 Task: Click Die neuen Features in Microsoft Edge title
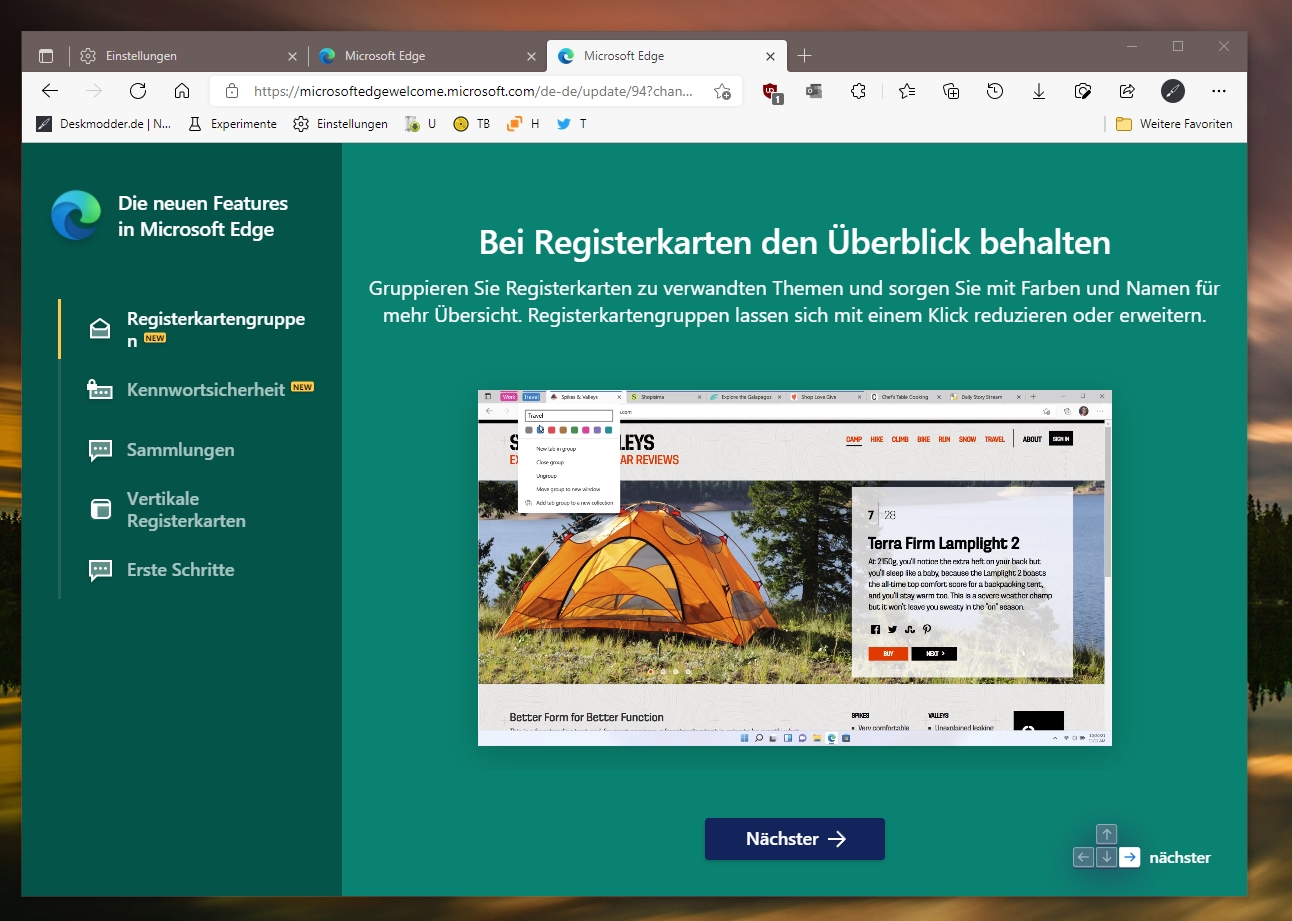click(203, 216)
